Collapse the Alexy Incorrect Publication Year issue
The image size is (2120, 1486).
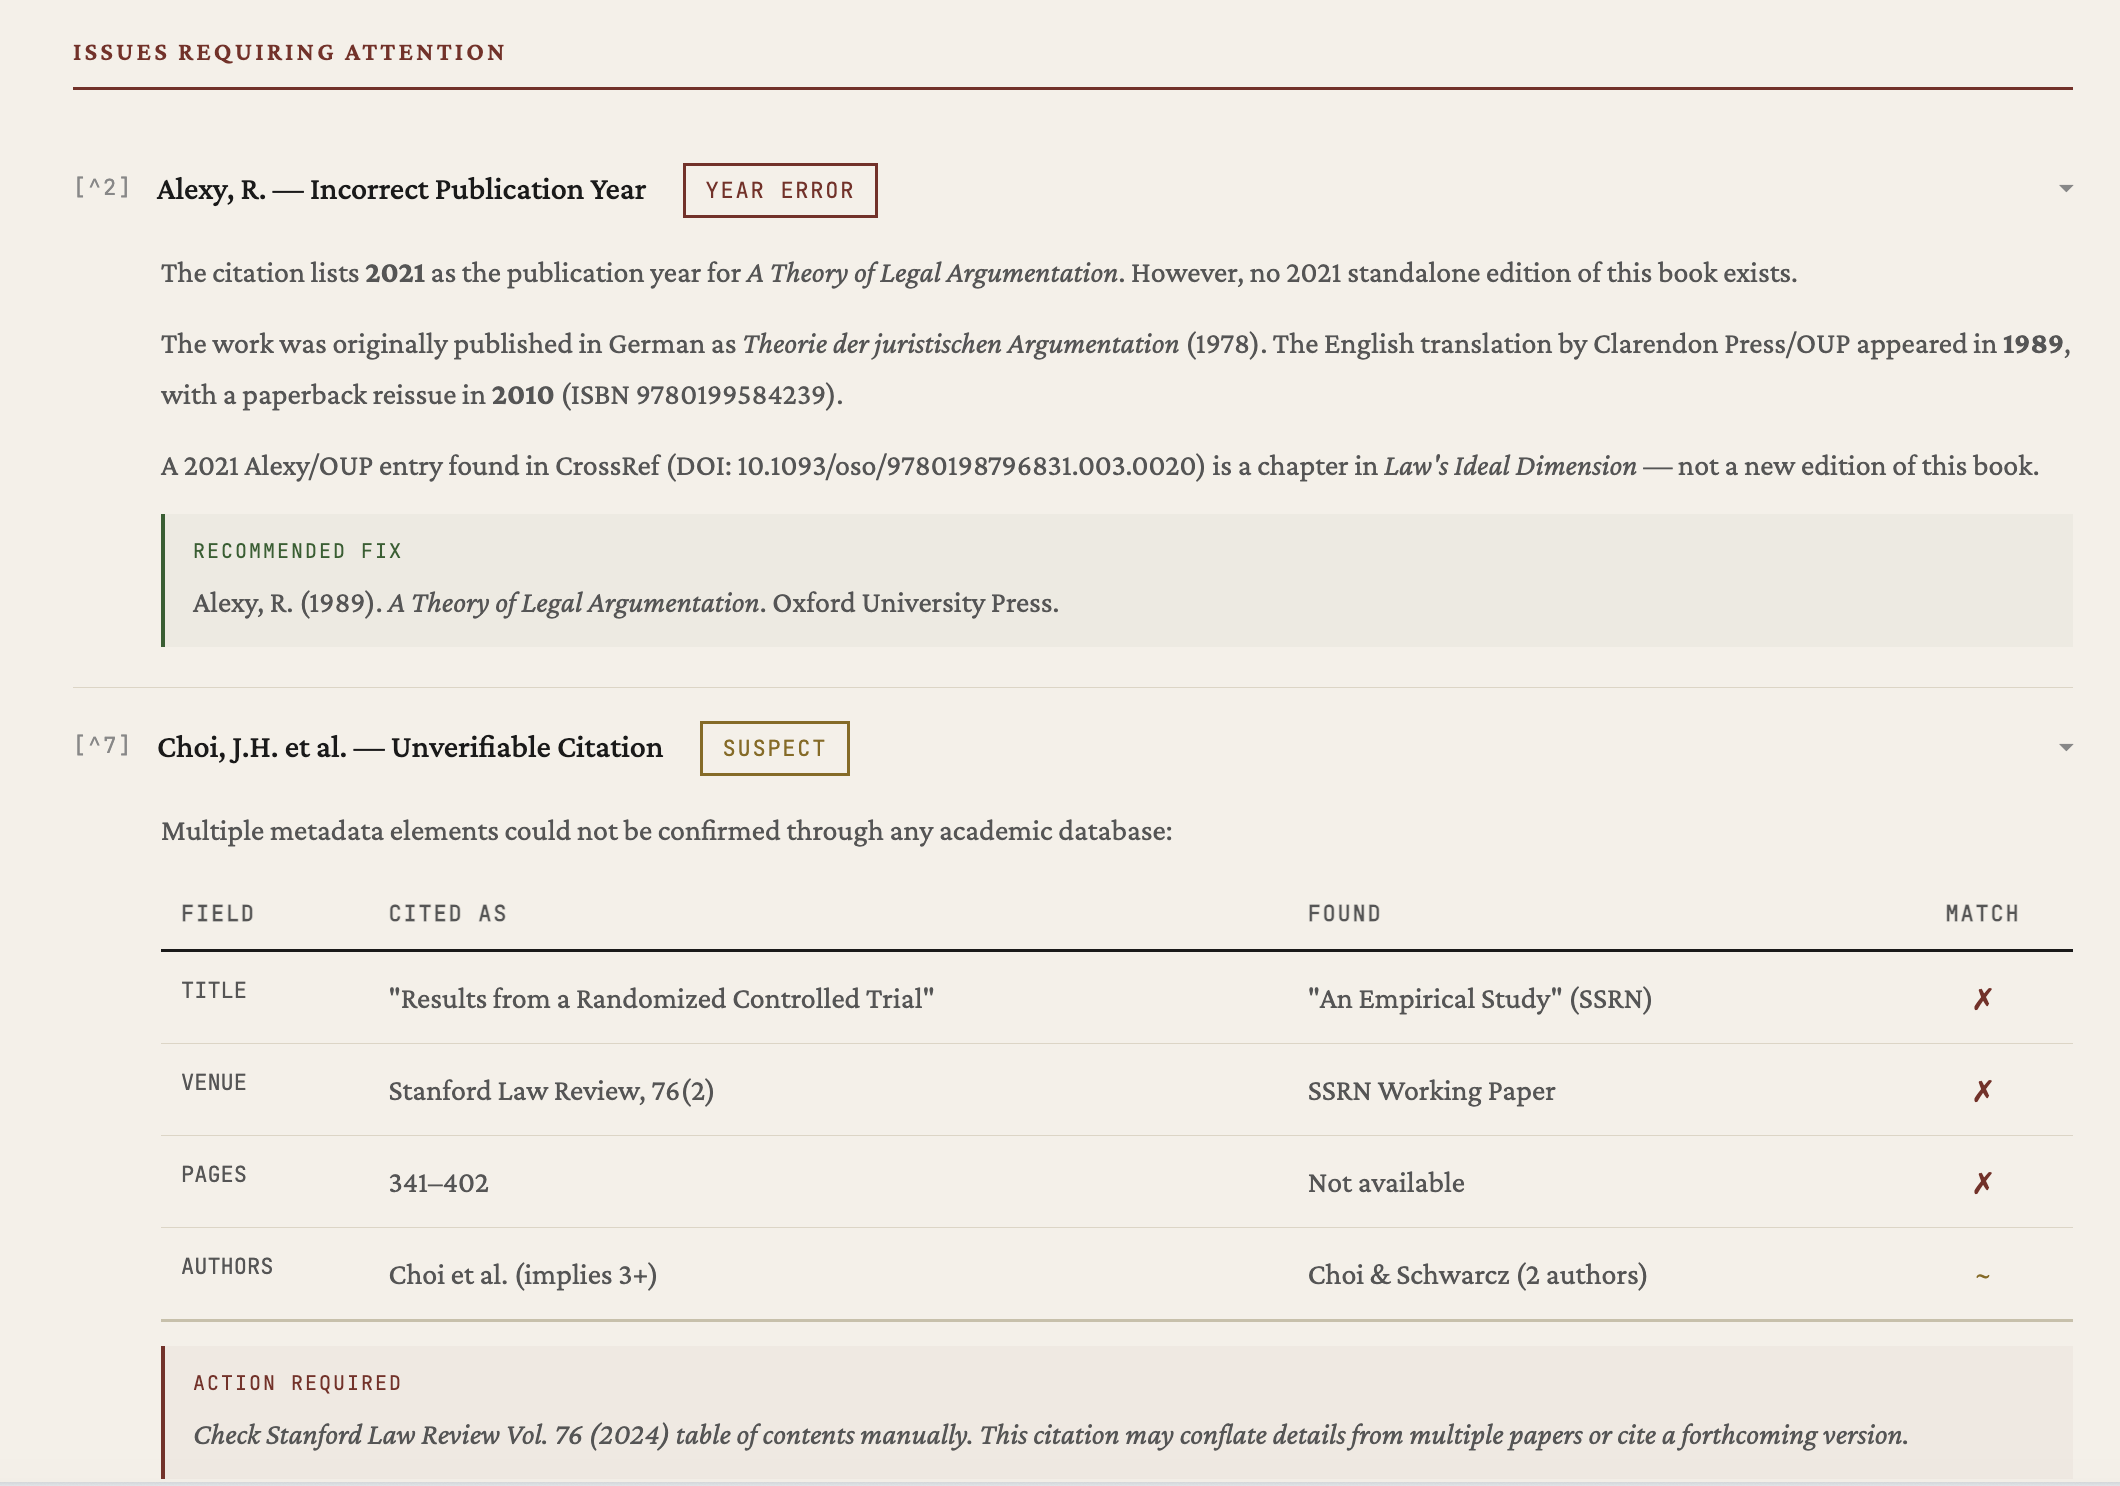tap(2065, 189)
